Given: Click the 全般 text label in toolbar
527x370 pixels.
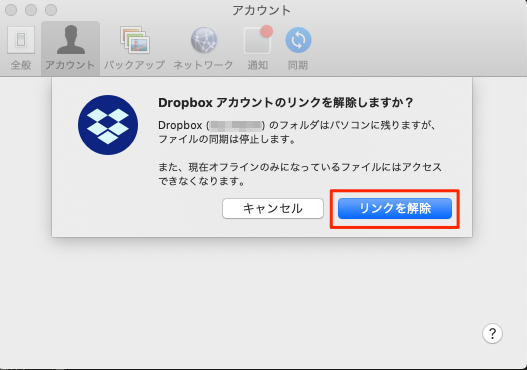Looking at the screenshot, I should point(21,65).
